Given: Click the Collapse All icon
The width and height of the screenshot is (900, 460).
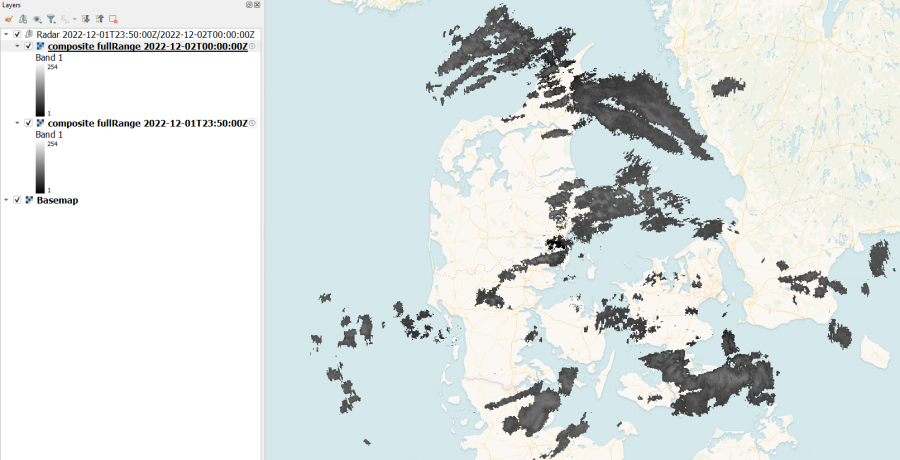Looking at the screenshot, I should 99,19.
